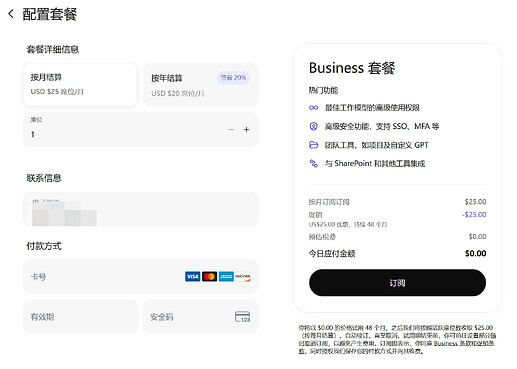Click the folder icon beside 团队工具

(313, 145)
